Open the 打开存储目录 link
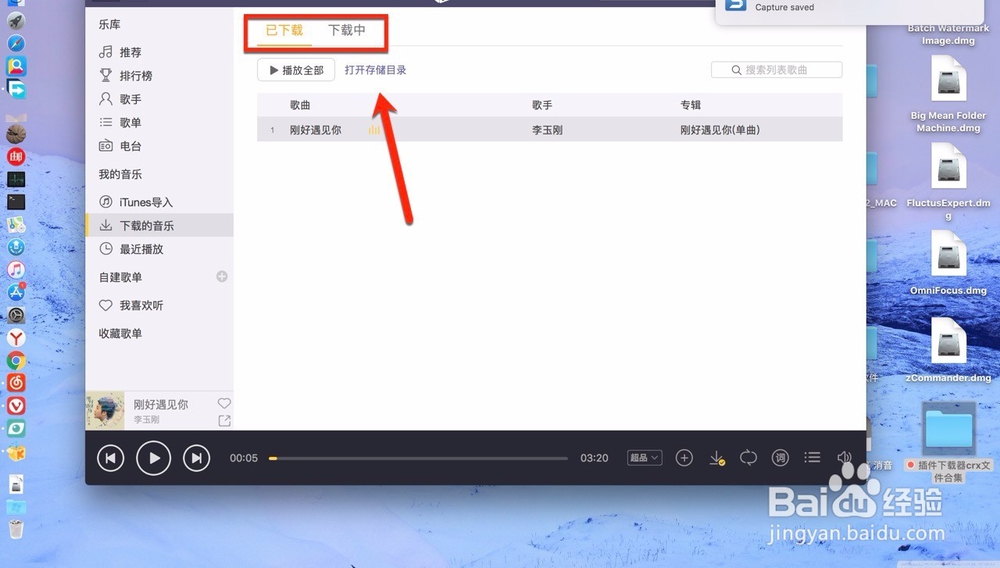Viewport: 1000px width, 568px height. click(375, 70)
